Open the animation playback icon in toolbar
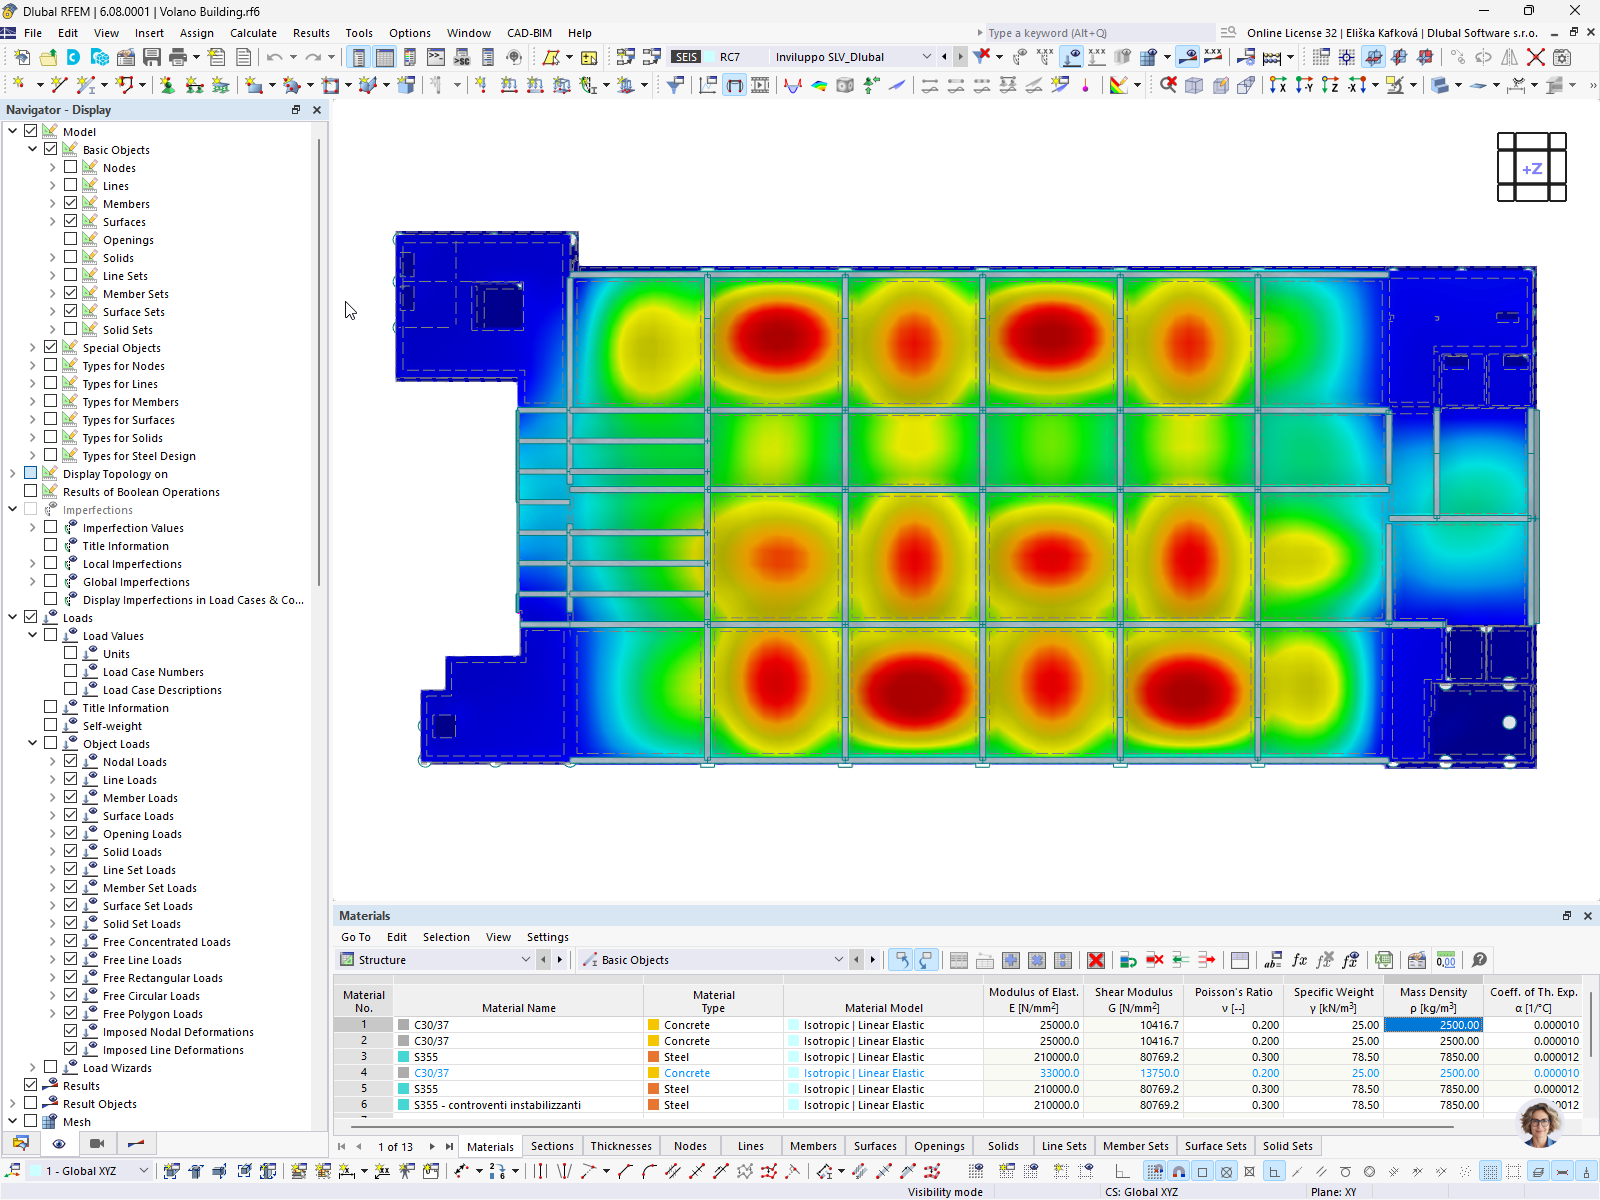The image size is (1600, 1200). click(x=759, y=86)
